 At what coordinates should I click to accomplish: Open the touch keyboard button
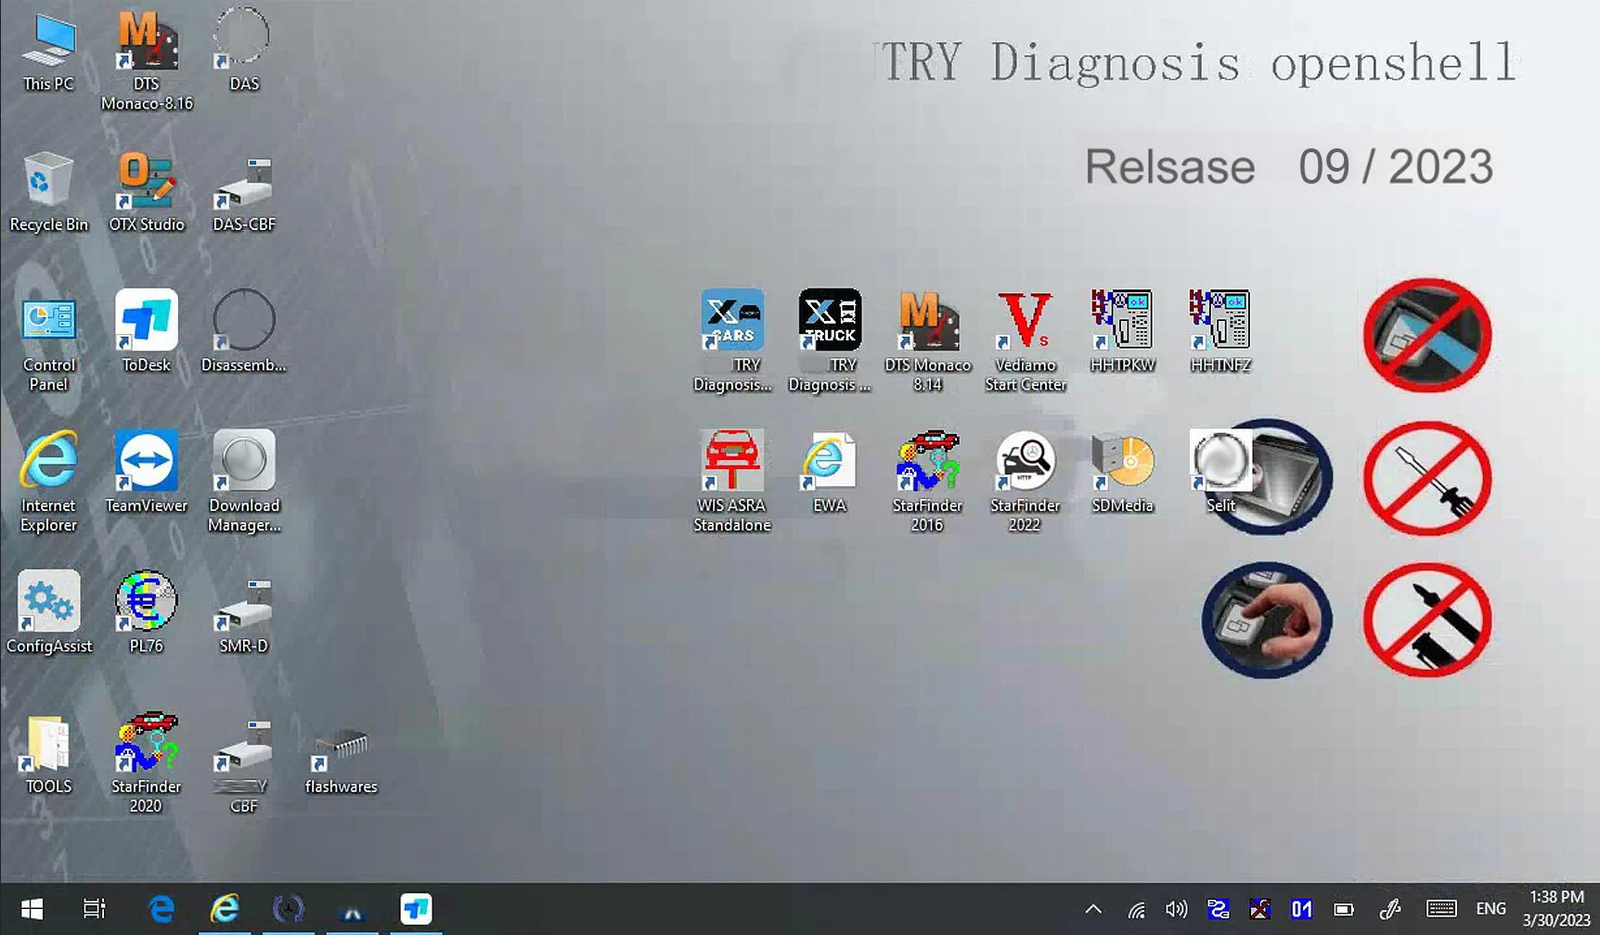[x=1441, y=909]
